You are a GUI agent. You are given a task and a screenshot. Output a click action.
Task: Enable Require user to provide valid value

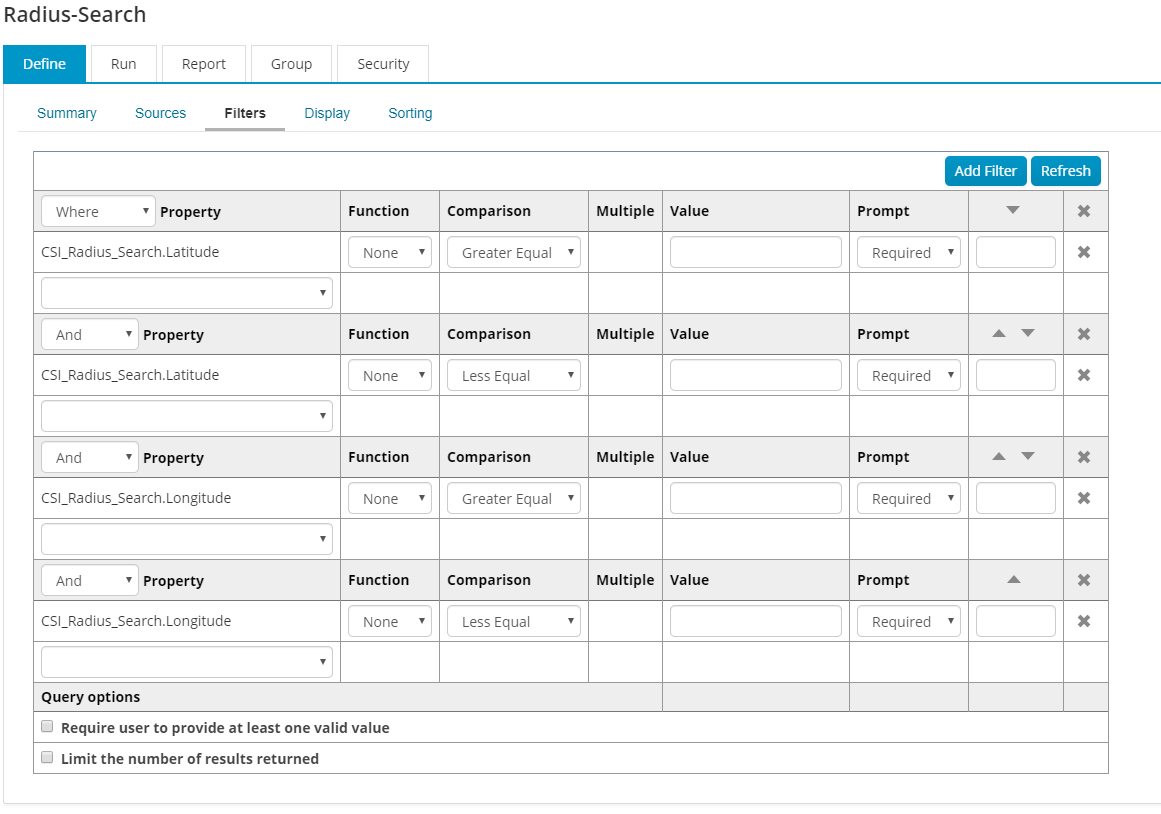47,727
